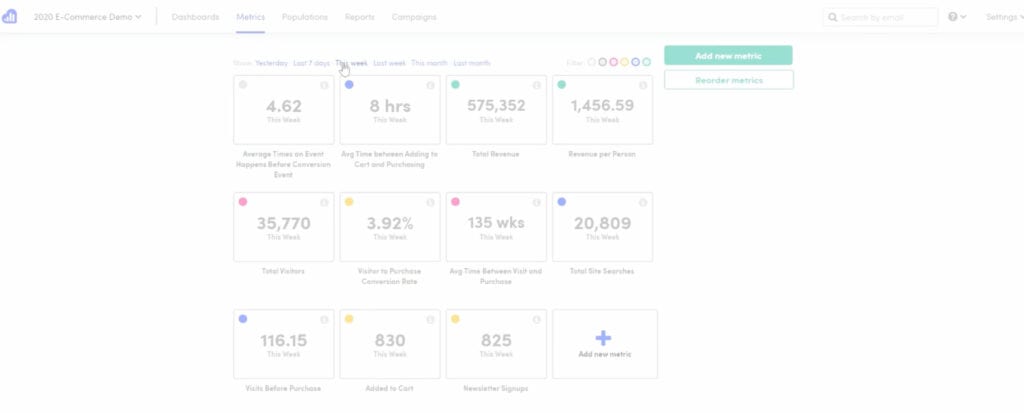Open the Dashboards tab

195,17
